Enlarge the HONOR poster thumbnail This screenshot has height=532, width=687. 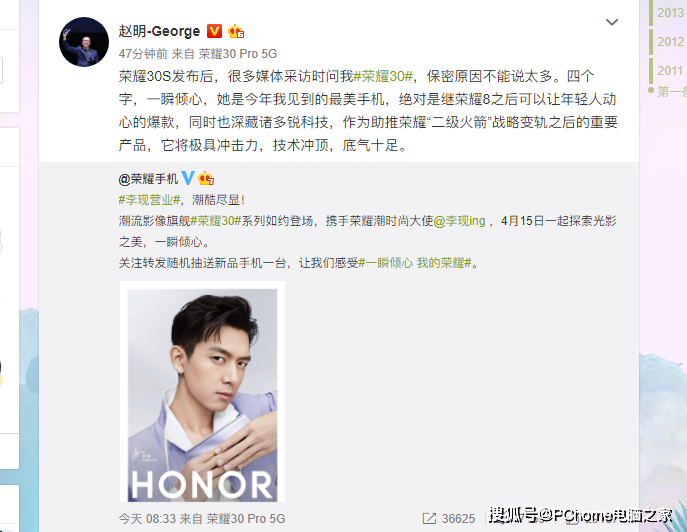(x=202, y=392)
